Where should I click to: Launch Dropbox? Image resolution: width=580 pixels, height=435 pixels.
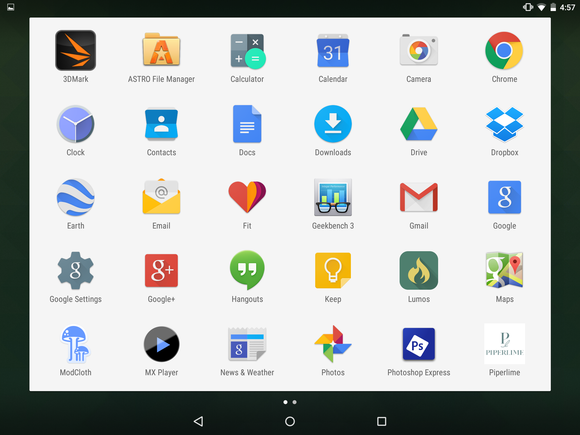[x=504, y=124]
